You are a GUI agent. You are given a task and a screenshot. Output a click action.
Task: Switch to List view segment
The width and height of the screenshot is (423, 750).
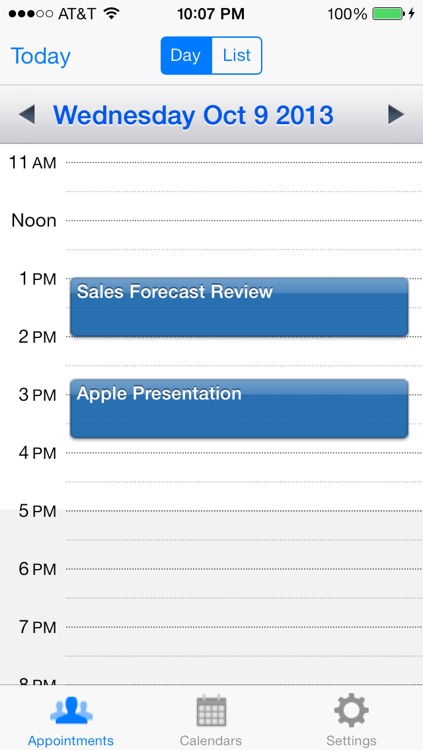pos(237,55)
